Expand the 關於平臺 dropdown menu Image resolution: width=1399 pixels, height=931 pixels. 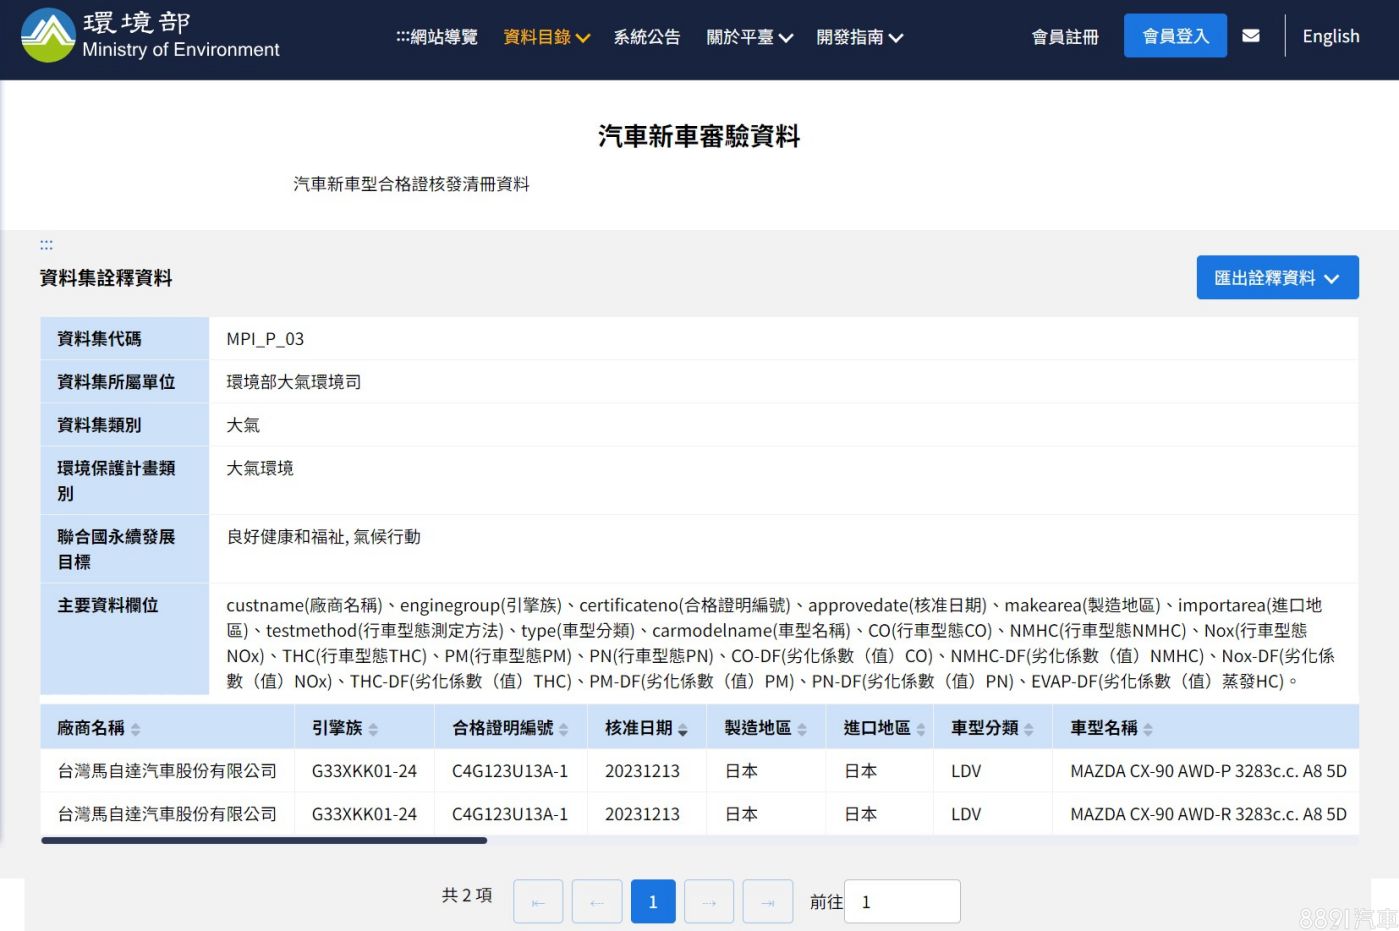tap(749, 37)
